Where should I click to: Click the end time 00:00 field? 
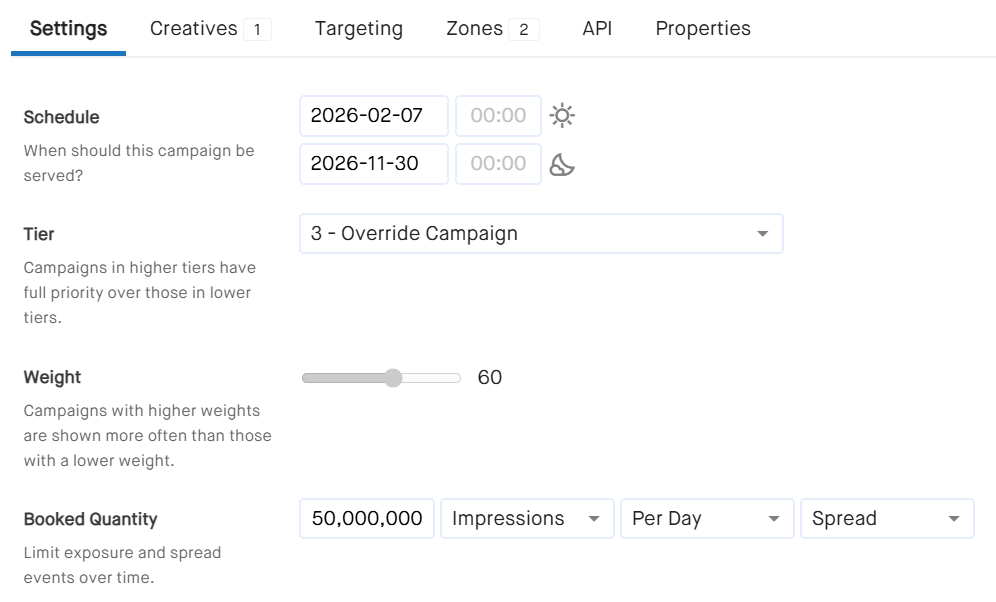[499, 164]
